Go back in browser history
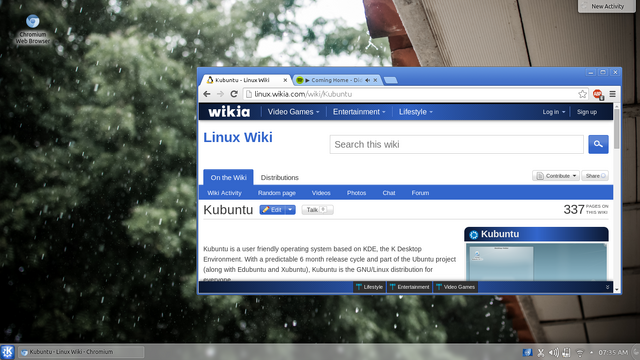This screenshot has width=640, height=360. pos(207,94)
